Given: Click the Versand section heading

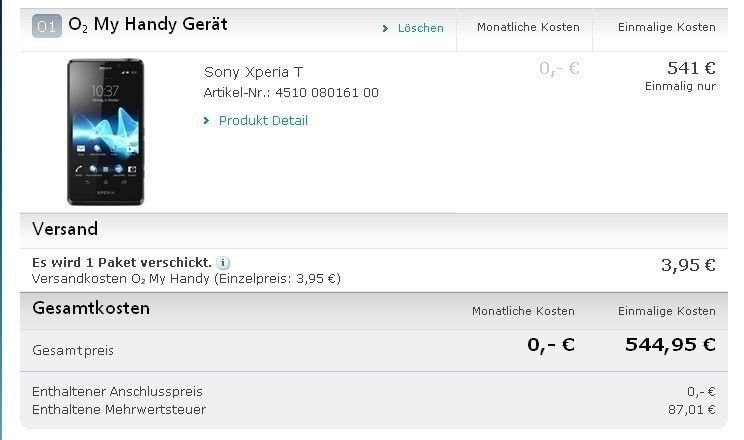Looking at the screenshot, I should point(65,229).
